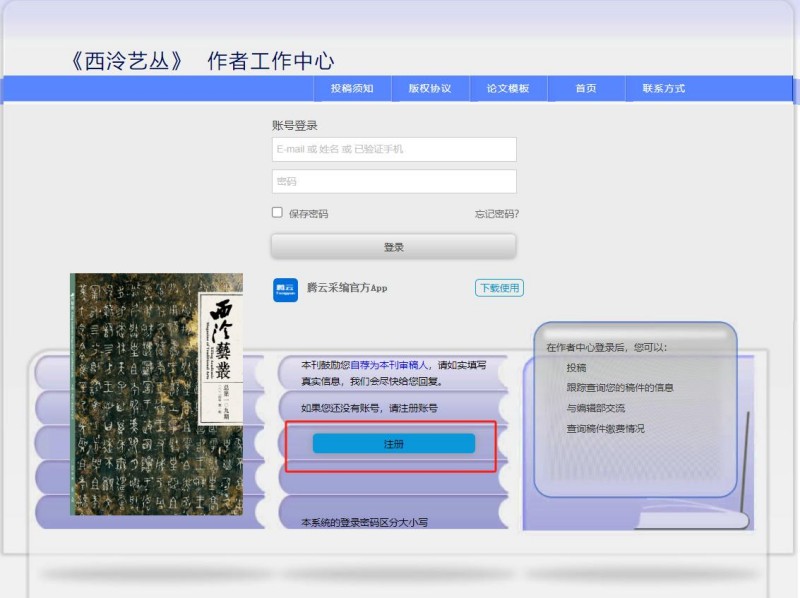
Task: Click the 本系统的登录密码区分大小写 notice
Action: click(364, 522)
